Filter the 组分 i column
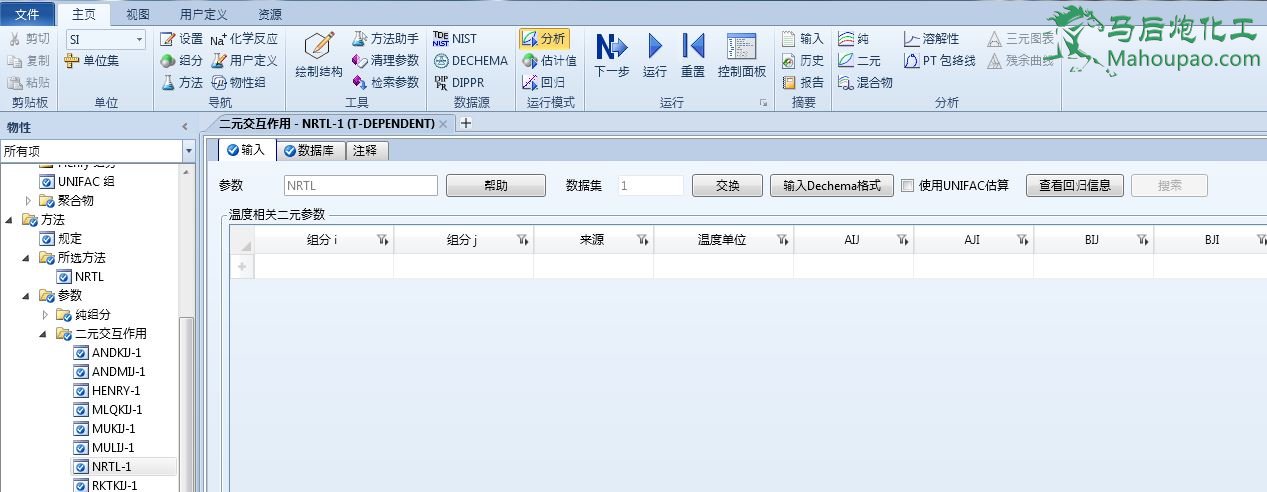 point(382,240)
